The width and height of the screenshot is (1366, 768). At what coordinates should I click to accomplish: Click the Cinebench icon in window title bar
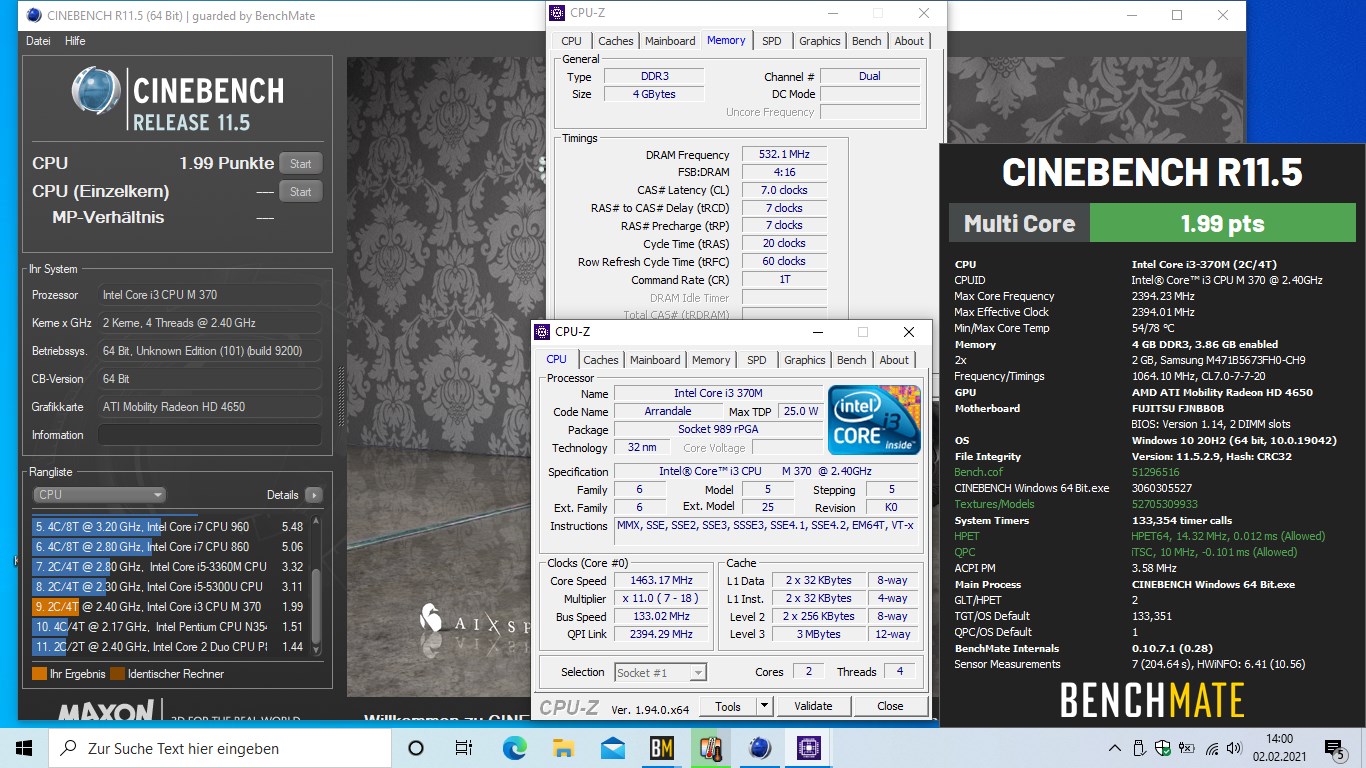click(34, 15)
